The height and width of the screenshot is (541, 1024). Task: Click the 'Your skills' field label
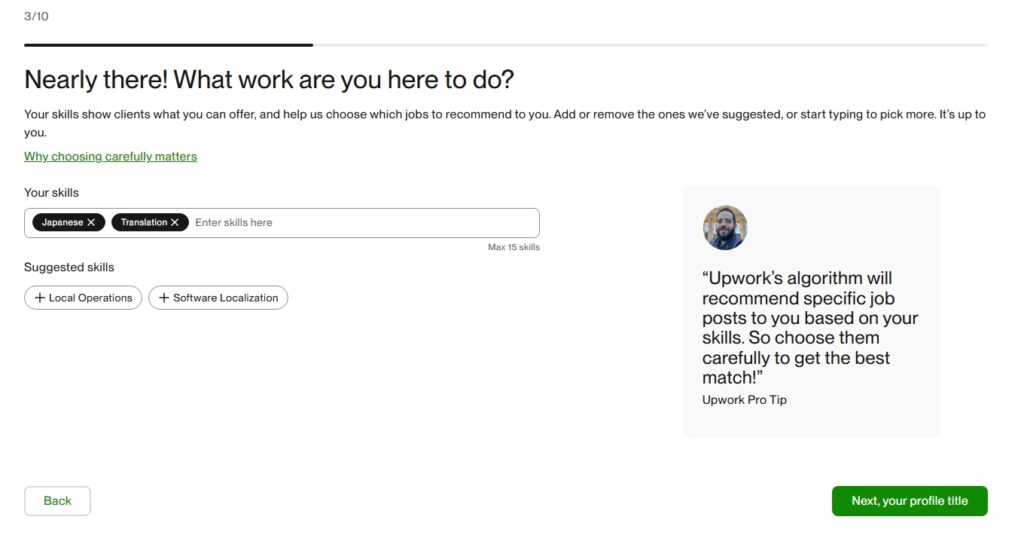pos(51,192)
